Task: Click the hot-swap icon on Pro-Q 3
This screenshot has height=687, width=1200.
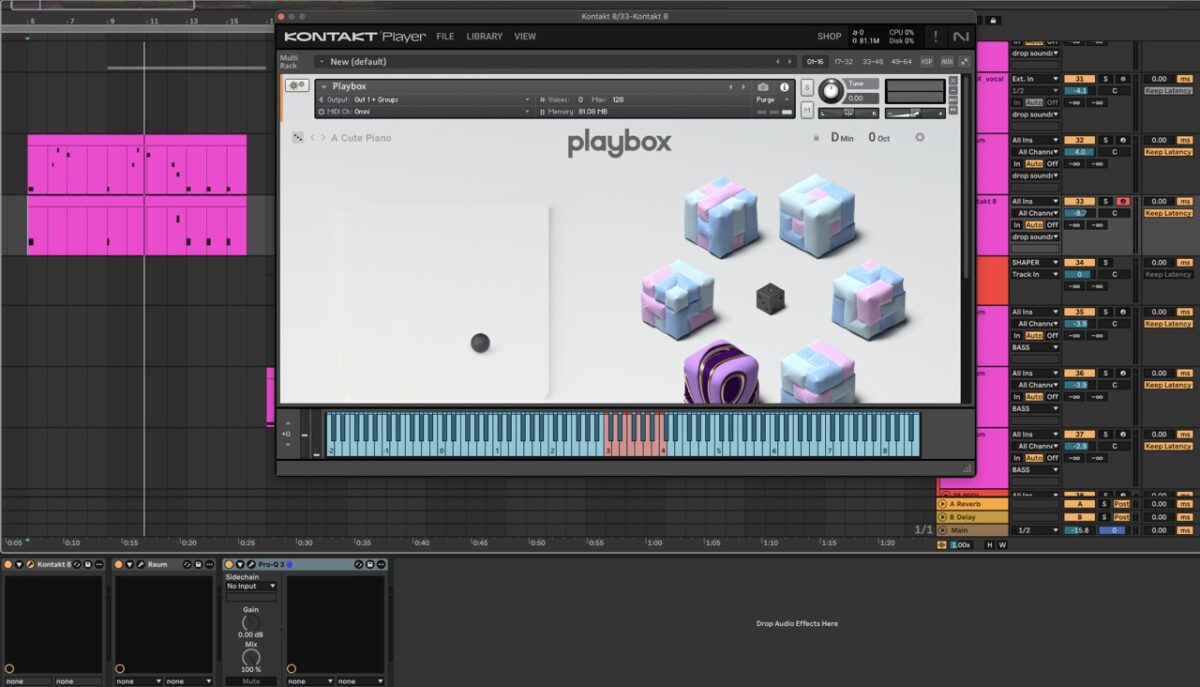Action: coord(358,563)
